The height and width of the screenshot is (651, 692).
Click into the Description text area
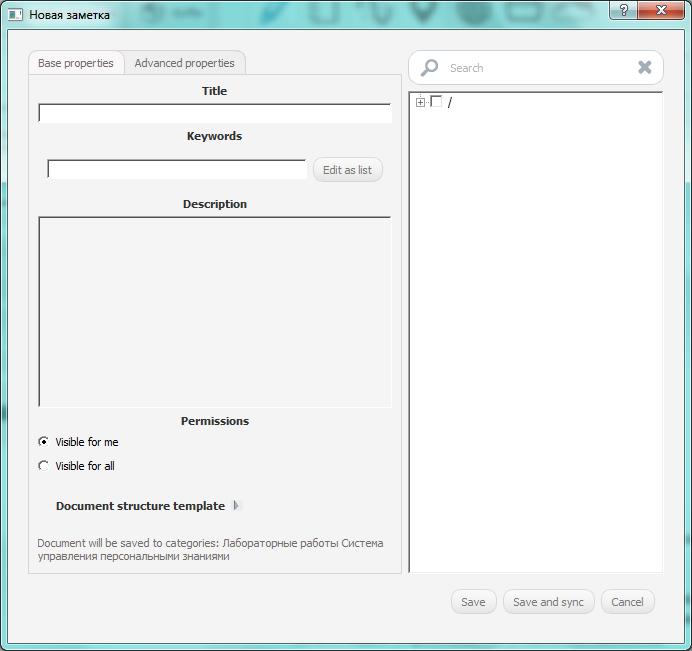[x=214, y=311]
